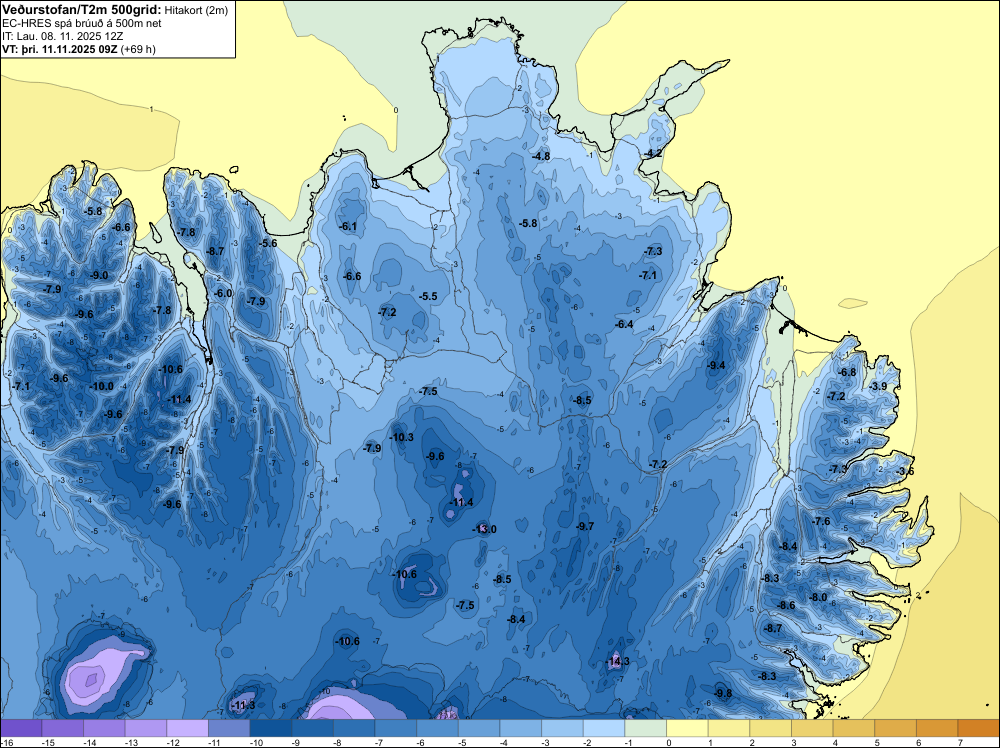The width and height of the screenshot is (1000, 748).
Task: Click the -6.4 temperature label
Action: pos(624,325)
